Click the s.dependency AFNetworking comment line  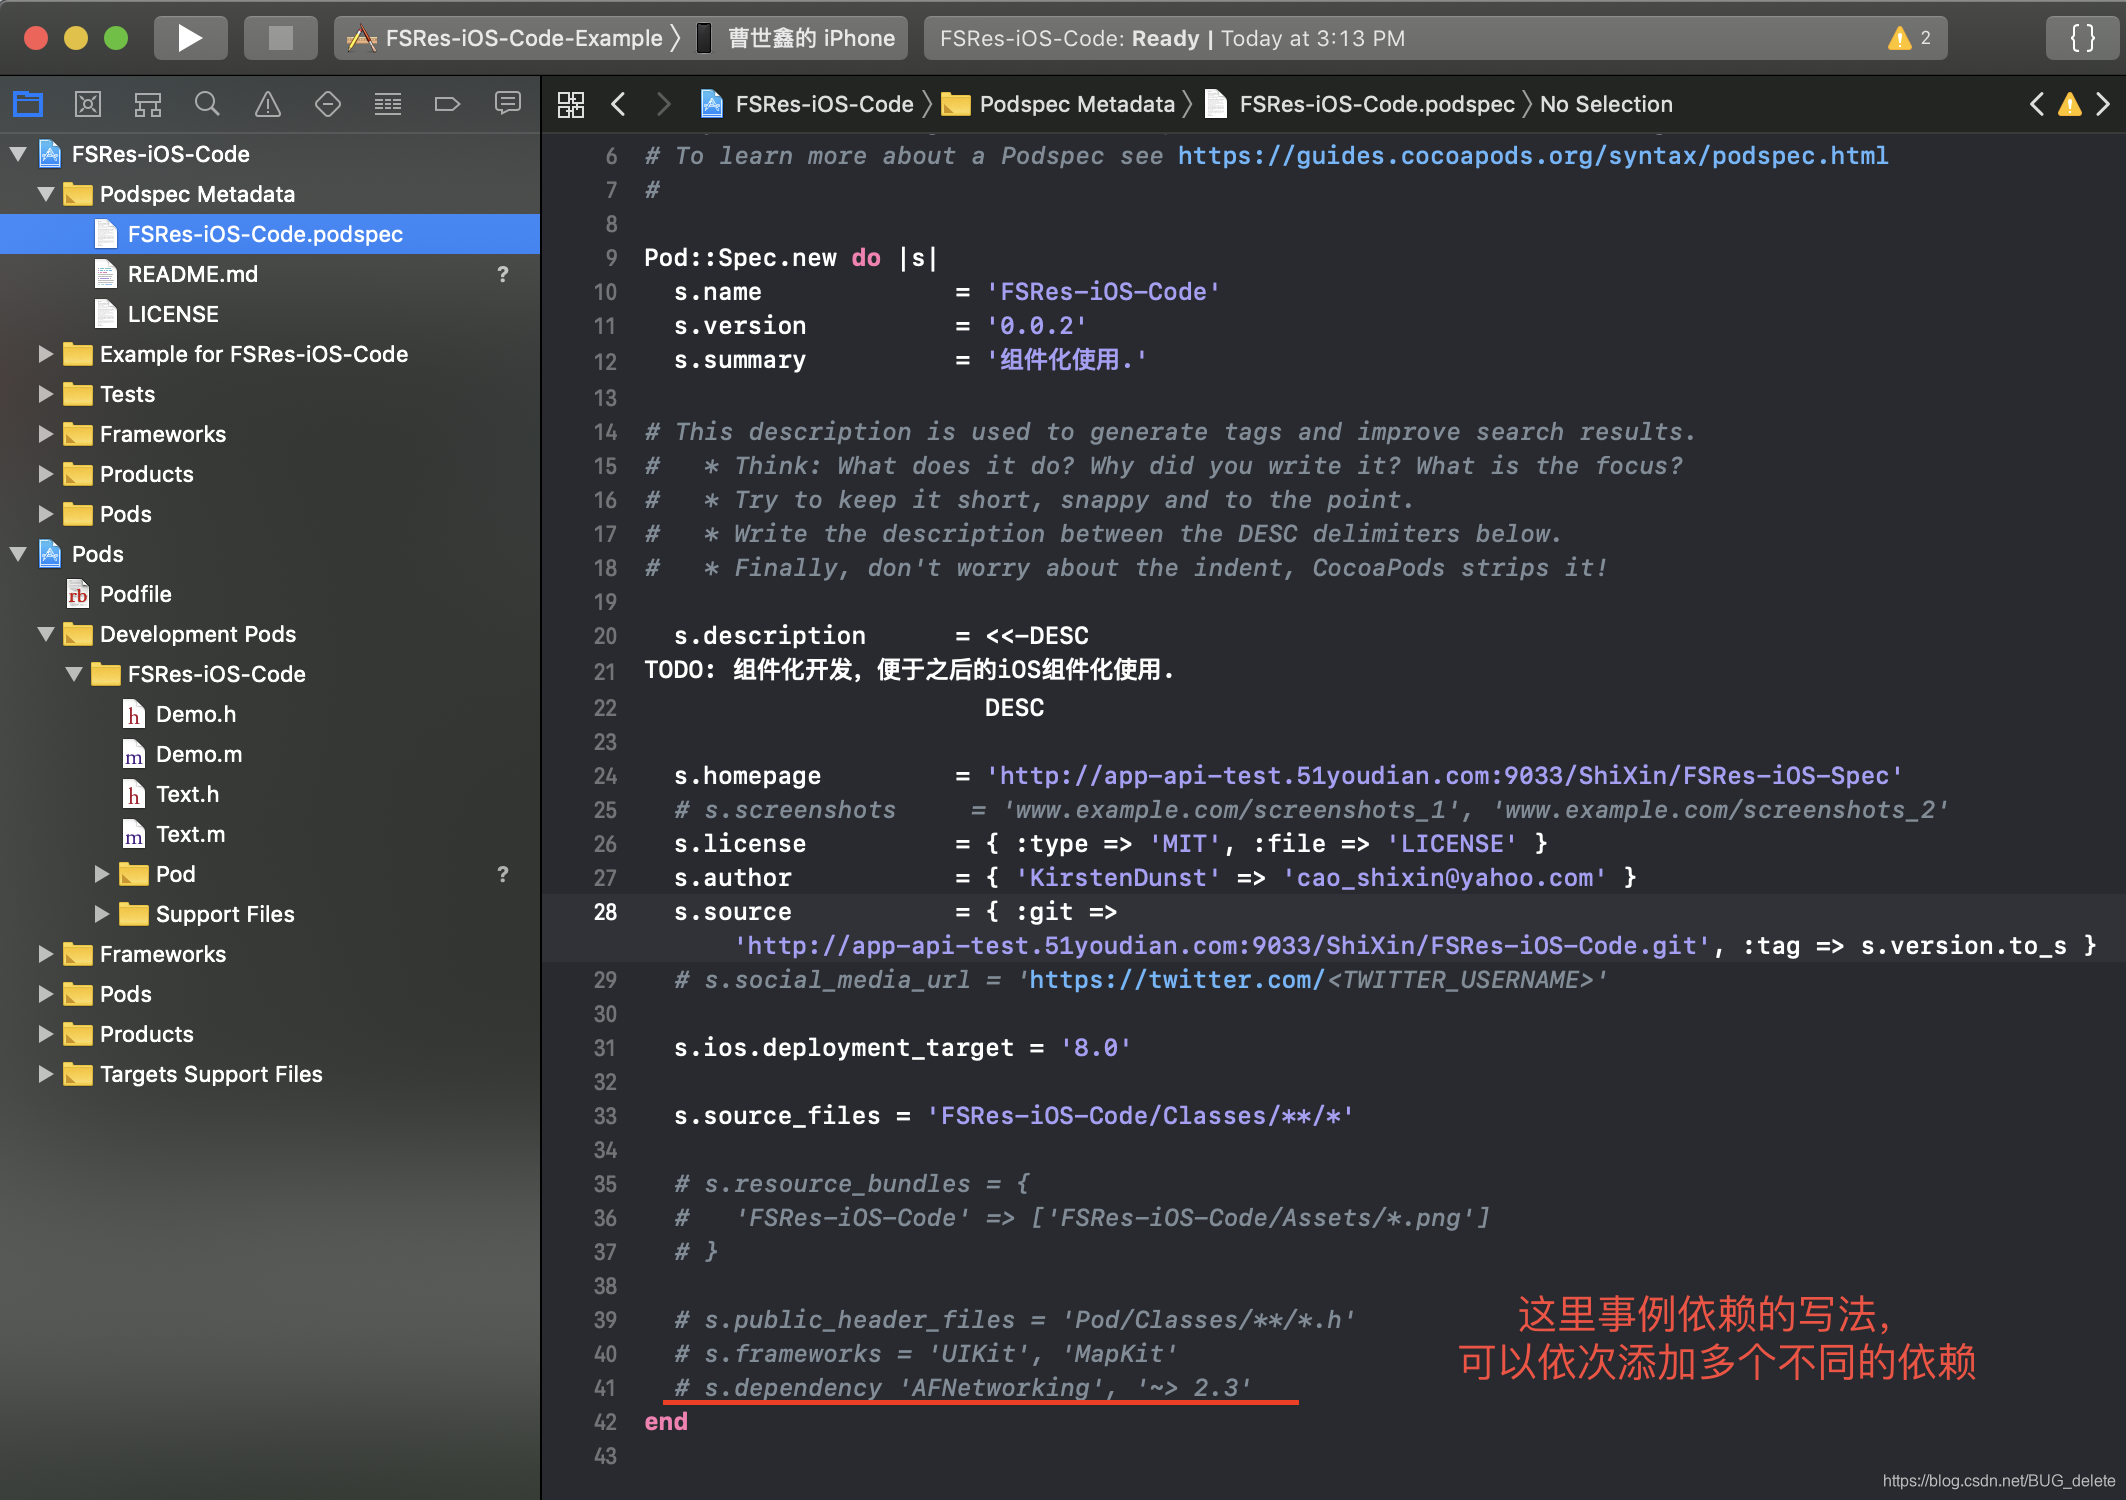point(962,1388)
